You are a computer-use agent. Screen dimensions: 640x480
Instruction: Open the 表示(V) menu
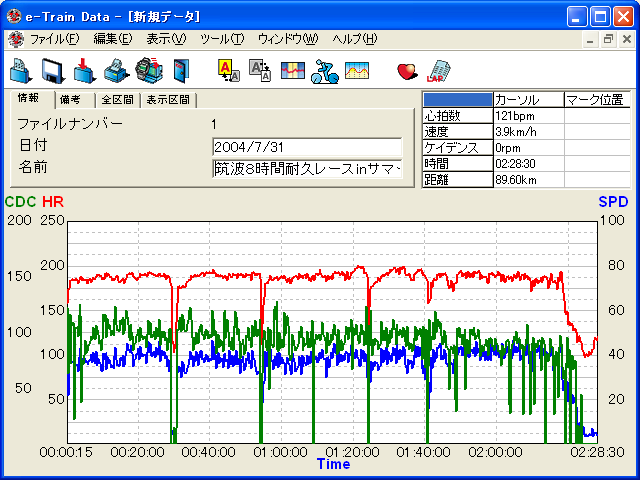pyautogui.click(x=166, y=39)
